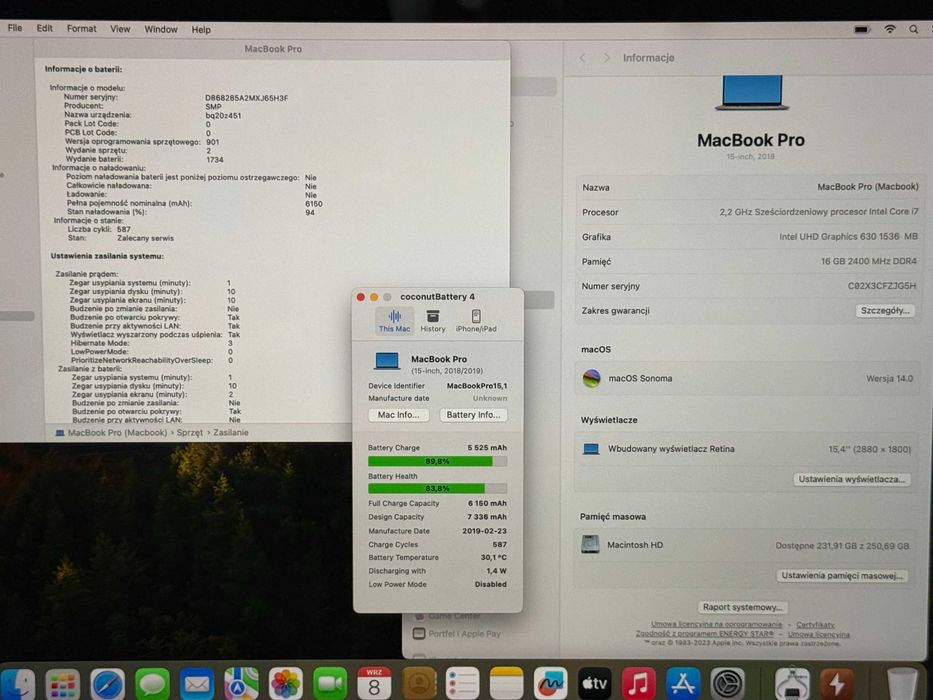Open the Mail app in Dock
The image size is (933, 700).
(196, 683)
